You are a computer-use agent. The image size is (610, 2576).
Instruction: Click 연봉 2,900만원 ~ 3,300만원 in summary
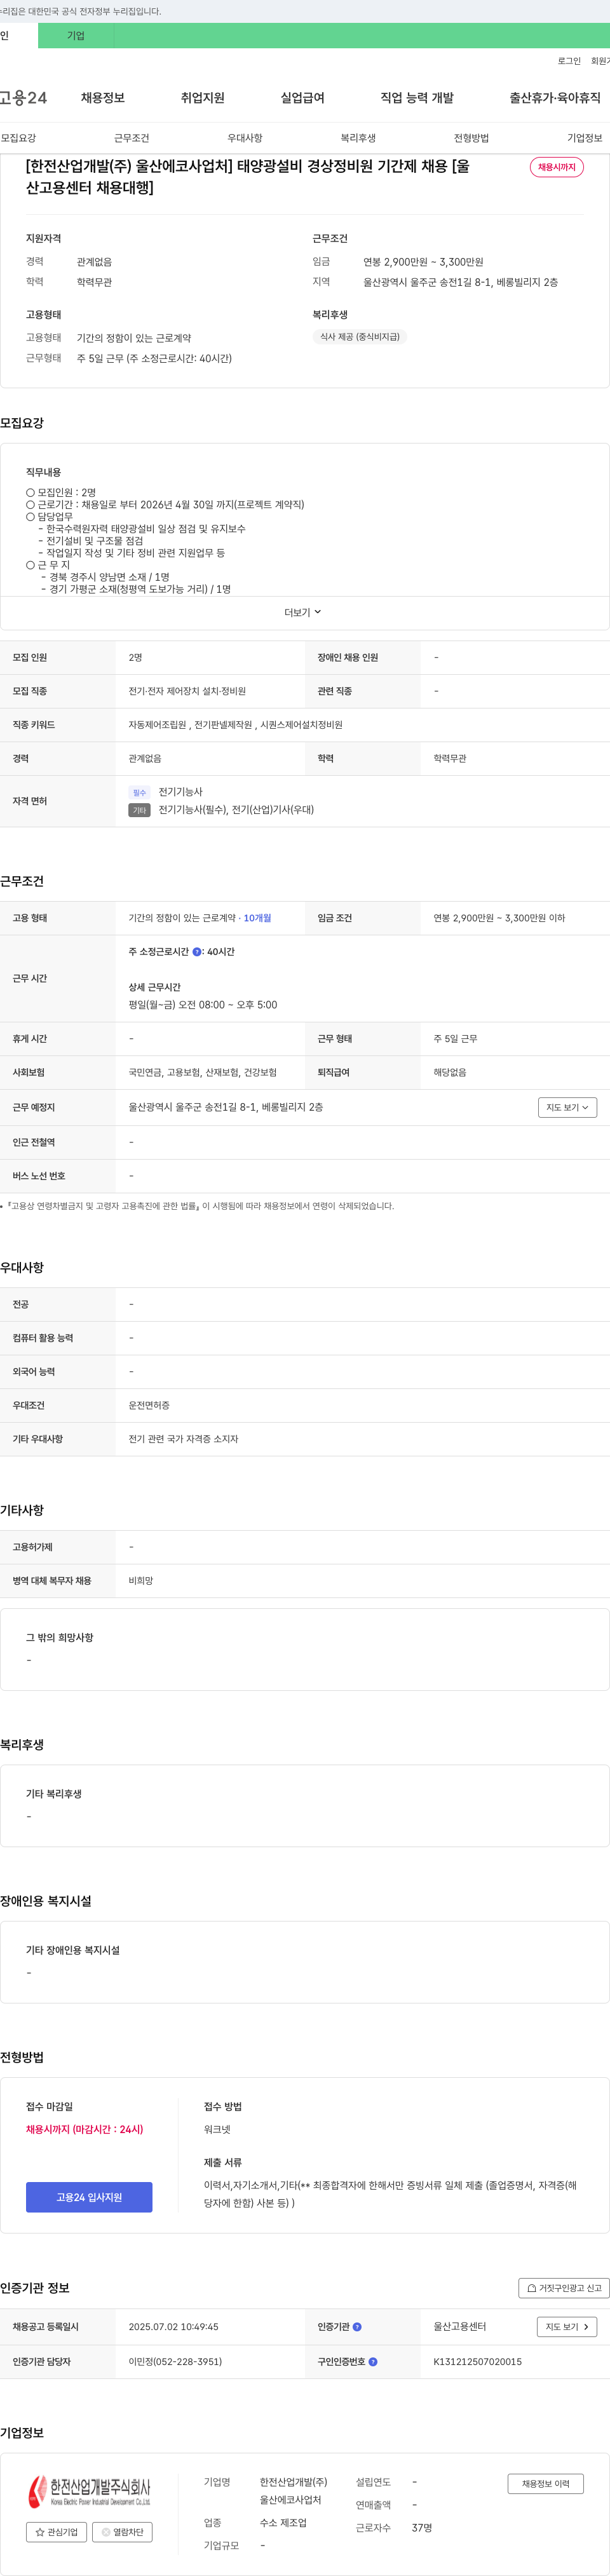(x=423, y=262)
